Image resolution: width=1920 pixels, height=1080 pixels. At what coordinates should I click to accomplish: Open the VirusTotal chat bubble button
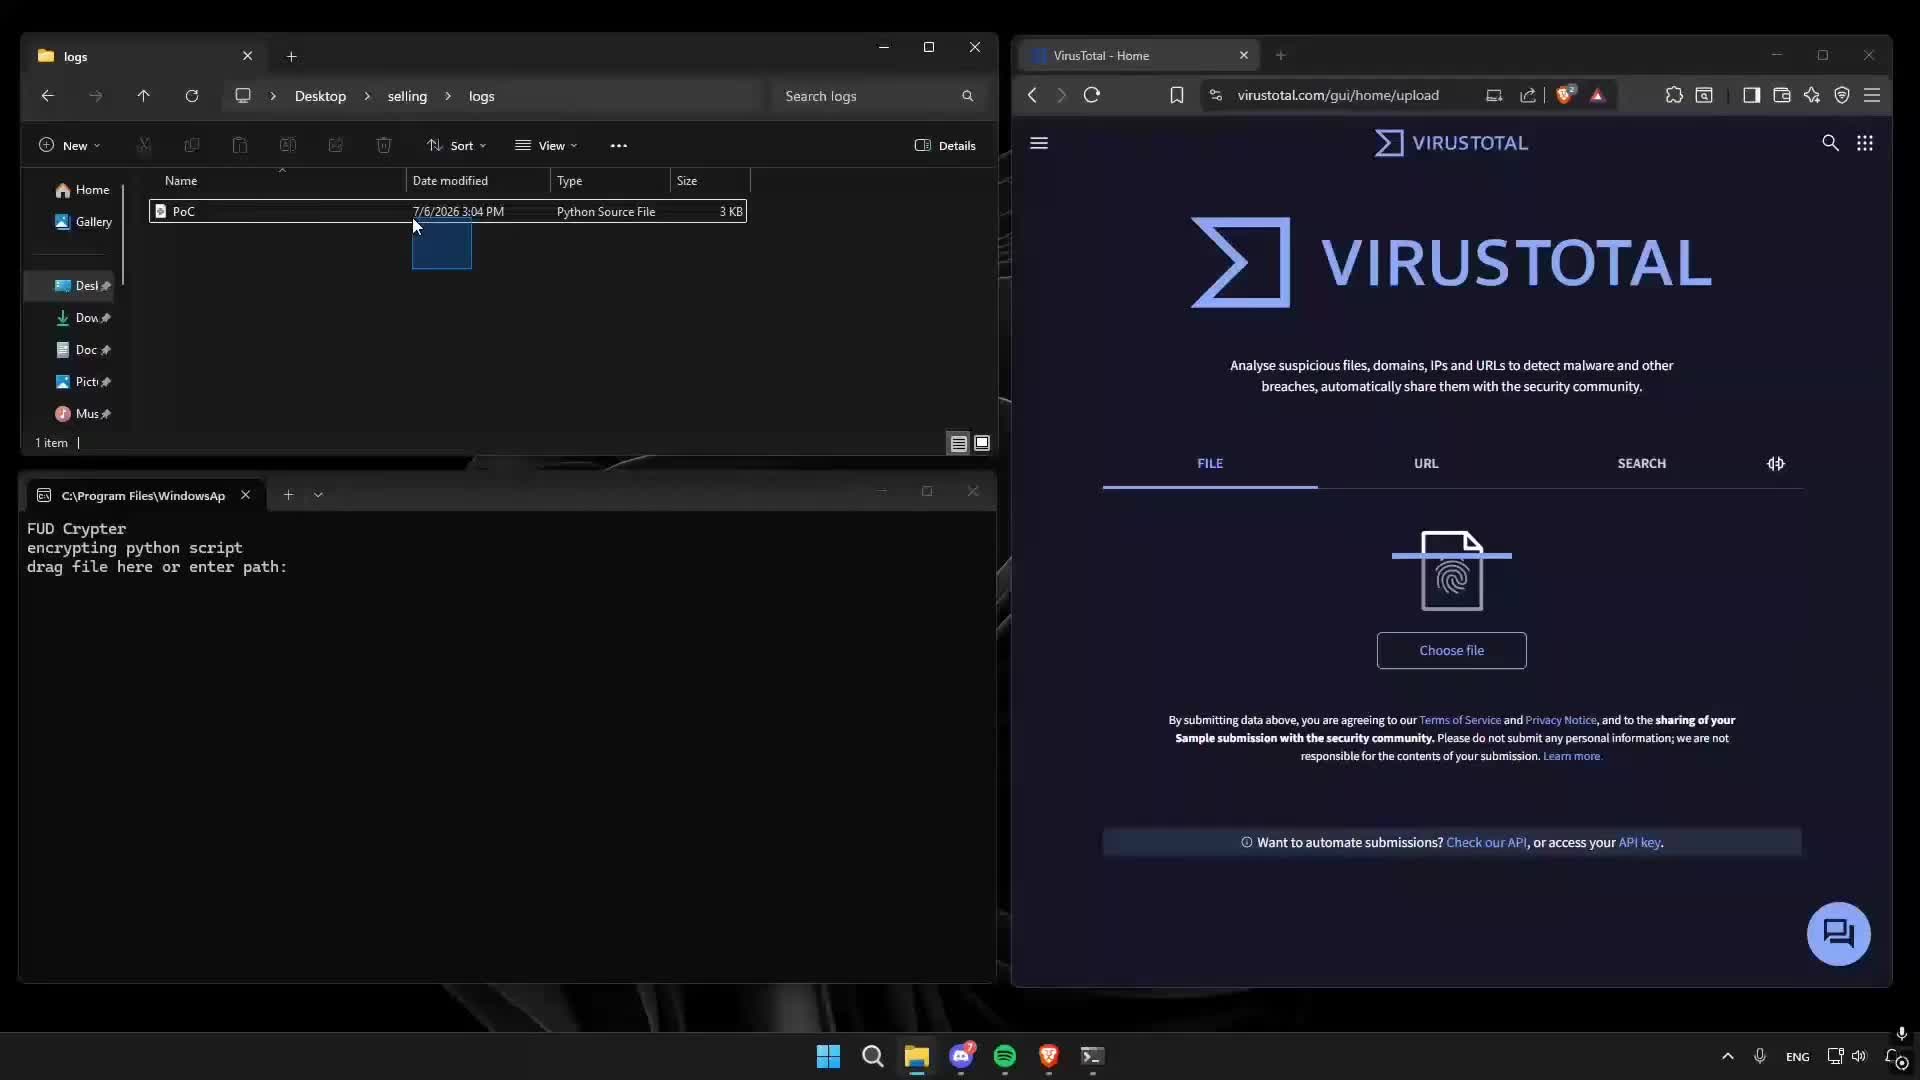[1838, 934]
